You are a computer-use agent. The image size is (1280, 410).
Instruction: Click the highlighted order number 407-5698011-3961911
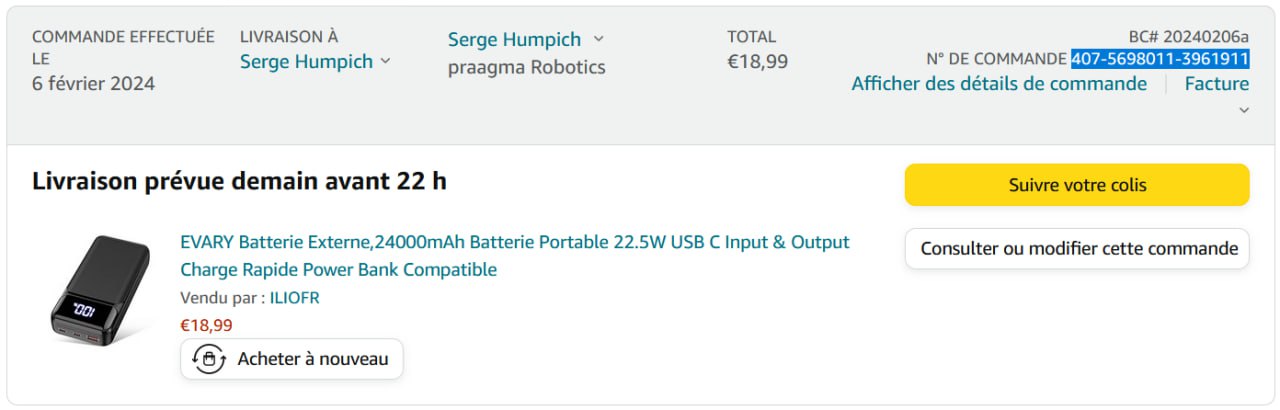point(1159,59)
